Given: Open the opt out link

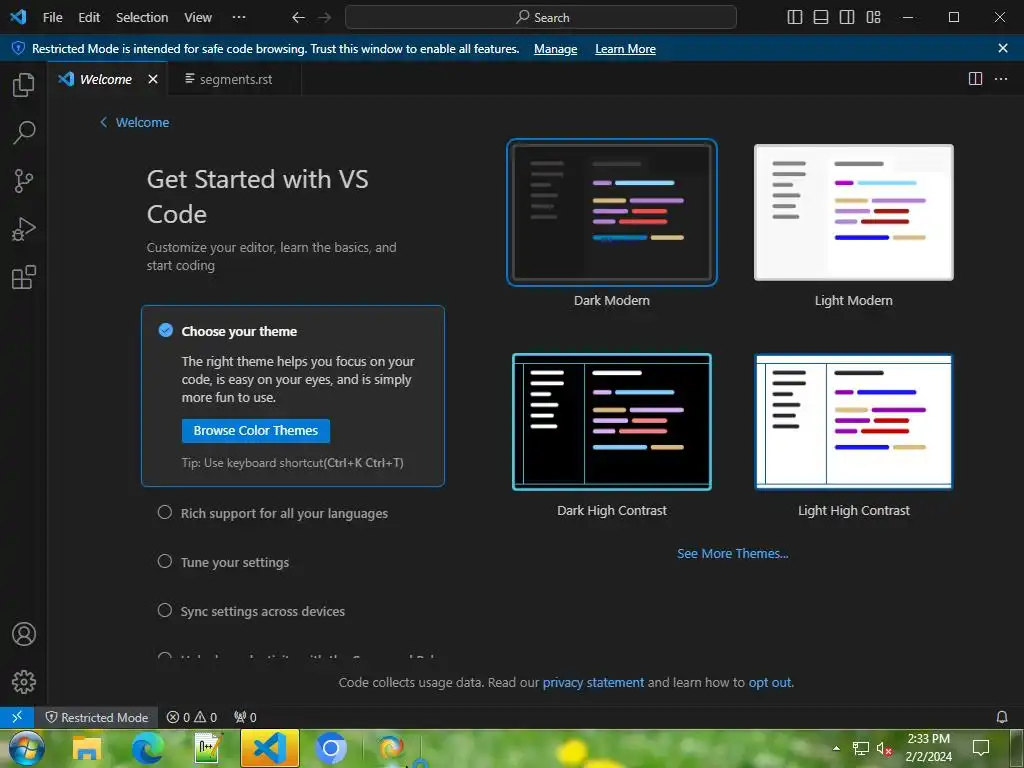Looking at the screenshot, I should pos(770,682).
